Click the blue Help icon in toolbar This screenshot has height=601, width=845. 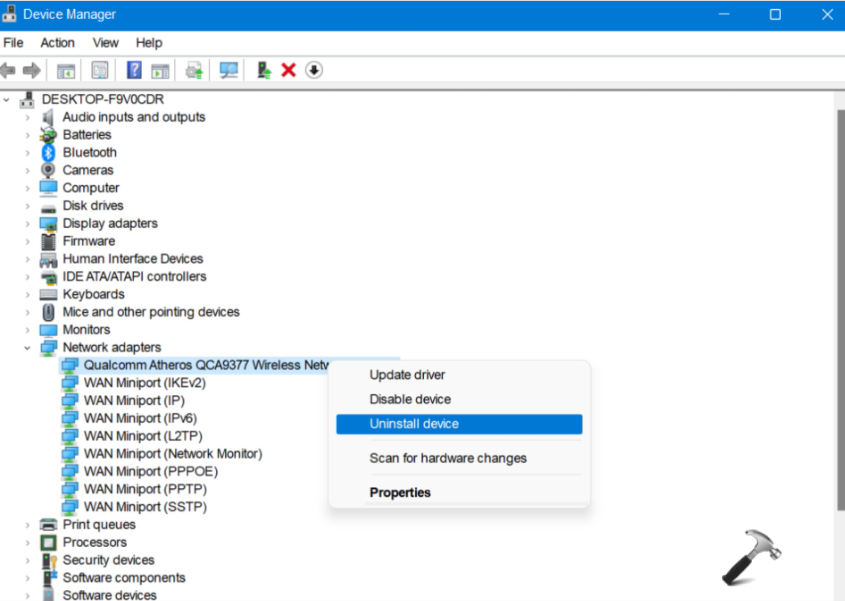[134, 70]
